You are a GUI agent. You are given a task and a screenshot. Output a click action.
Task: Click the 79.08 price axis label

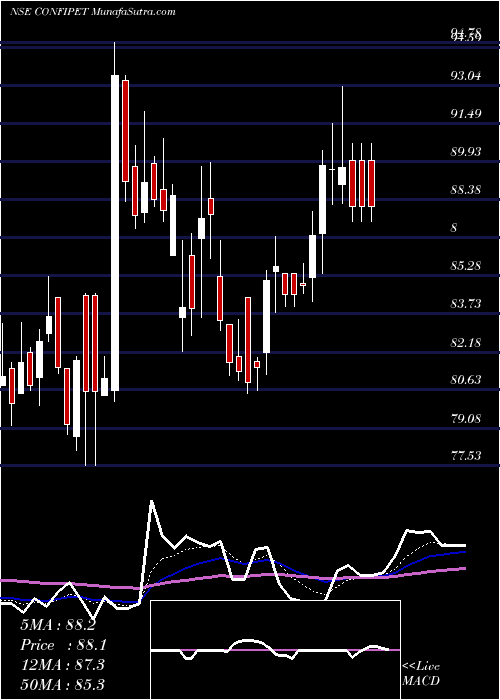466,419
